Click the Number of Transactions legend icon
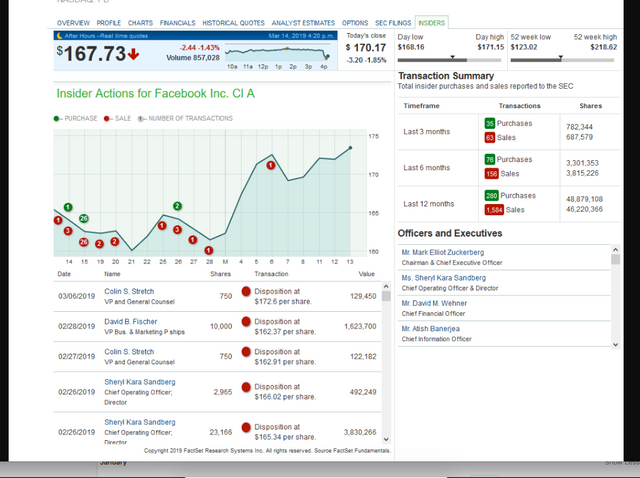Screen dimensions: 640x478 140,119
